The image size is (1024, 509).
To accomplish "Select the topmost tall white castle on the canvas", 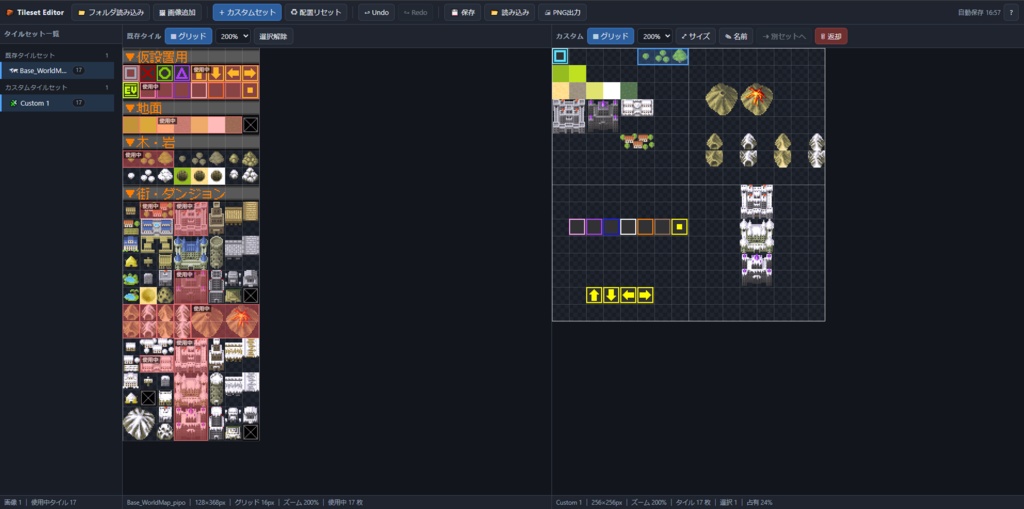I will [757, 201].
